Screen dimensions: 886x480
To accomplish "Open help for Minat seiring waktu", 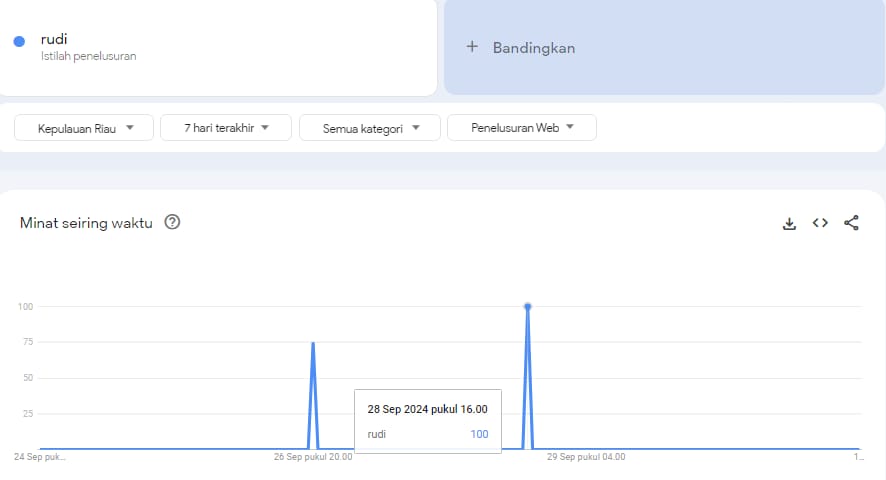I will [172, 222].
